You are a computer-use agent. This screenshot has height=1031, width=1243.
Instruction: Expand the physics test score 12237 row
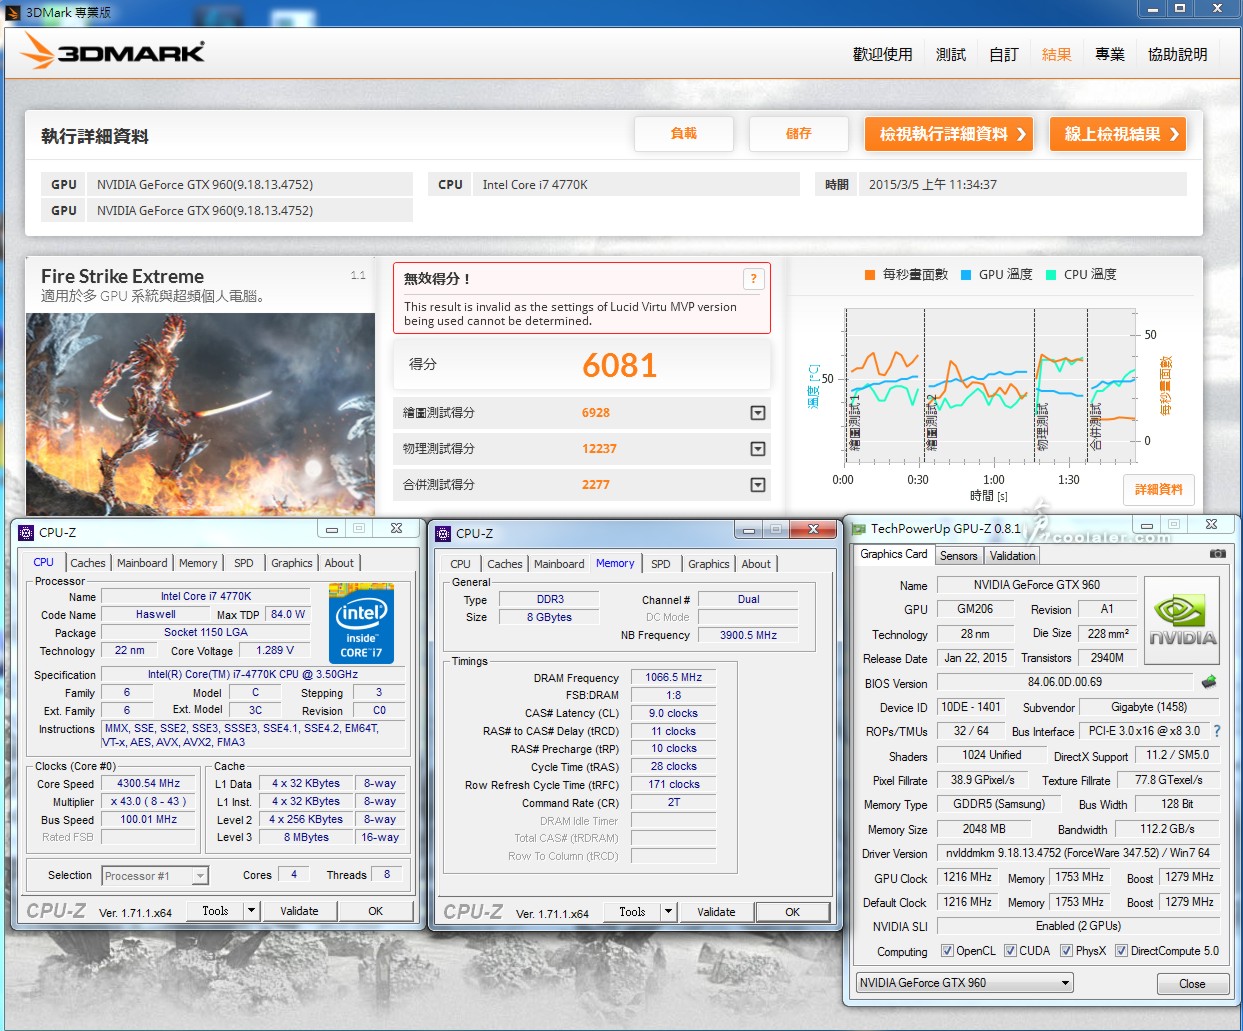758,449
